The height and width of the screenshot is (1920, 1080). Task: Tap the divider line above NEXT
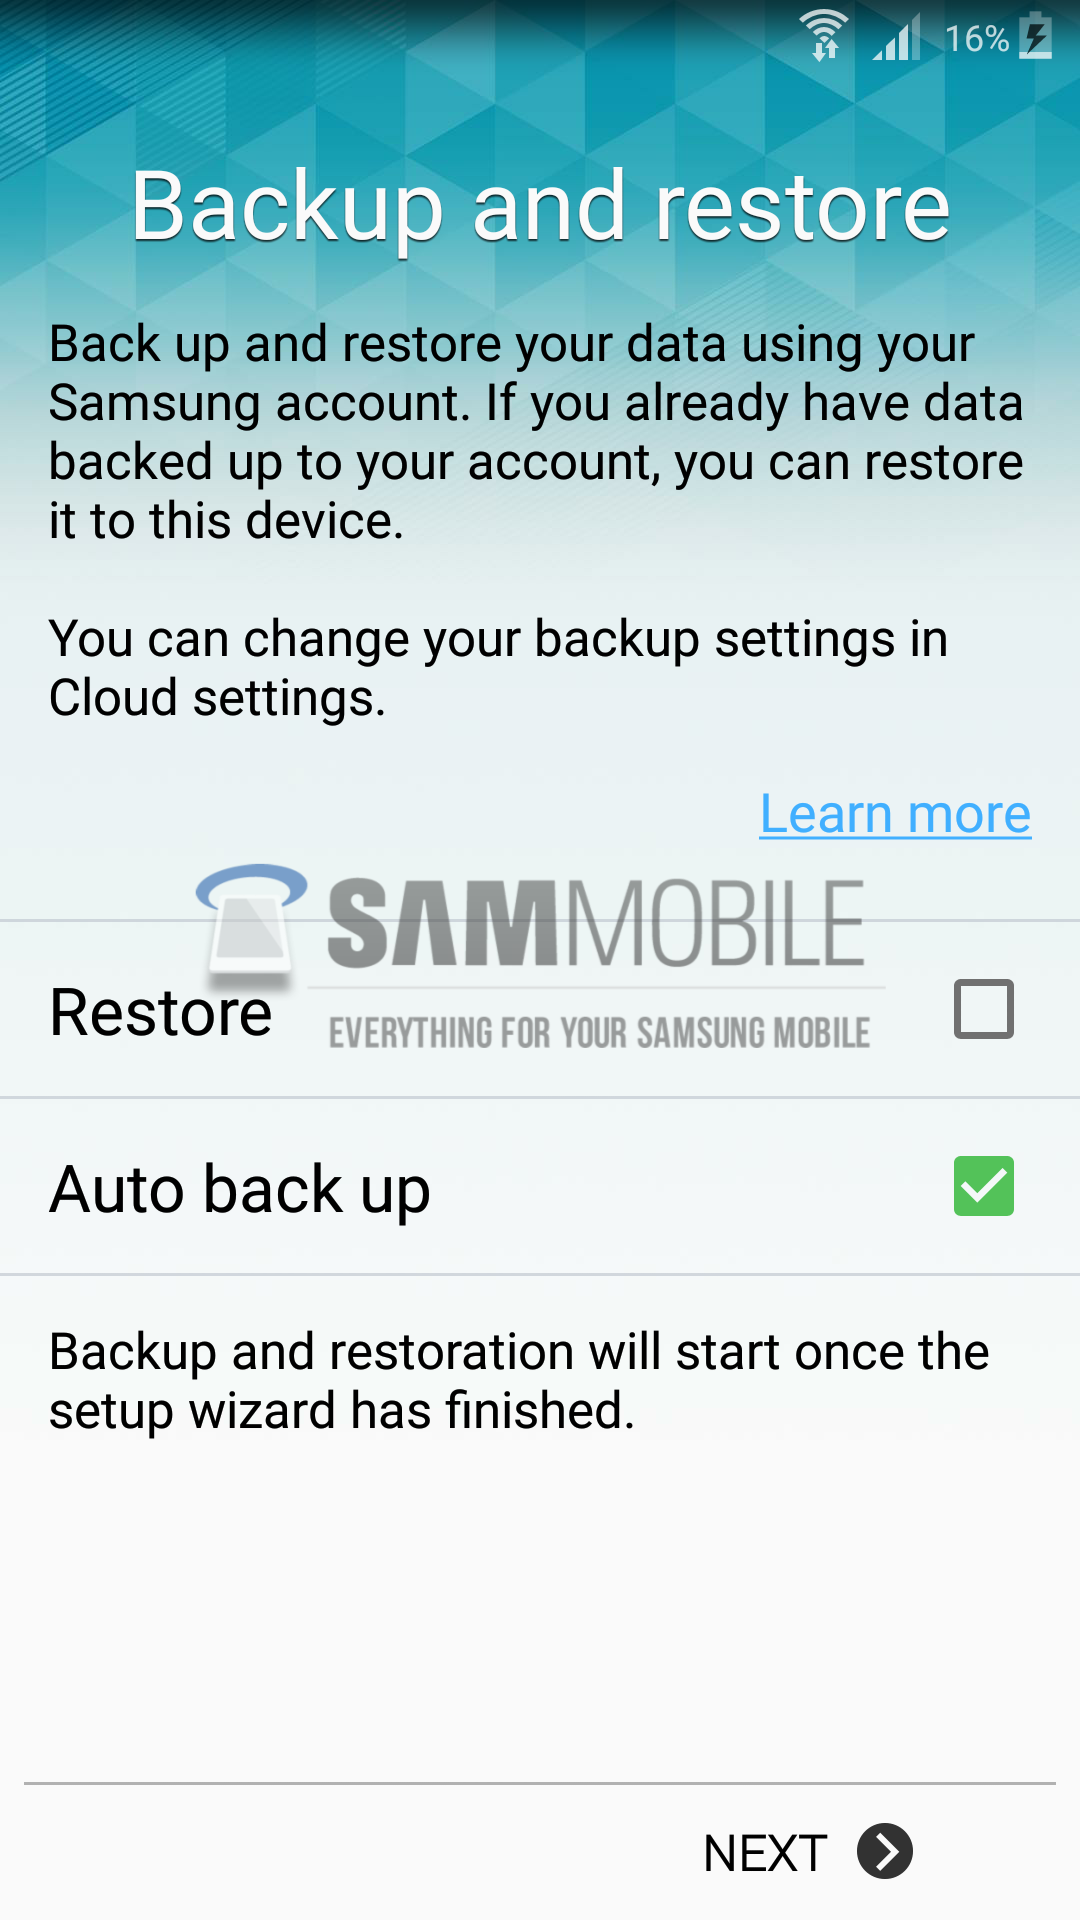click(540, 1783)
